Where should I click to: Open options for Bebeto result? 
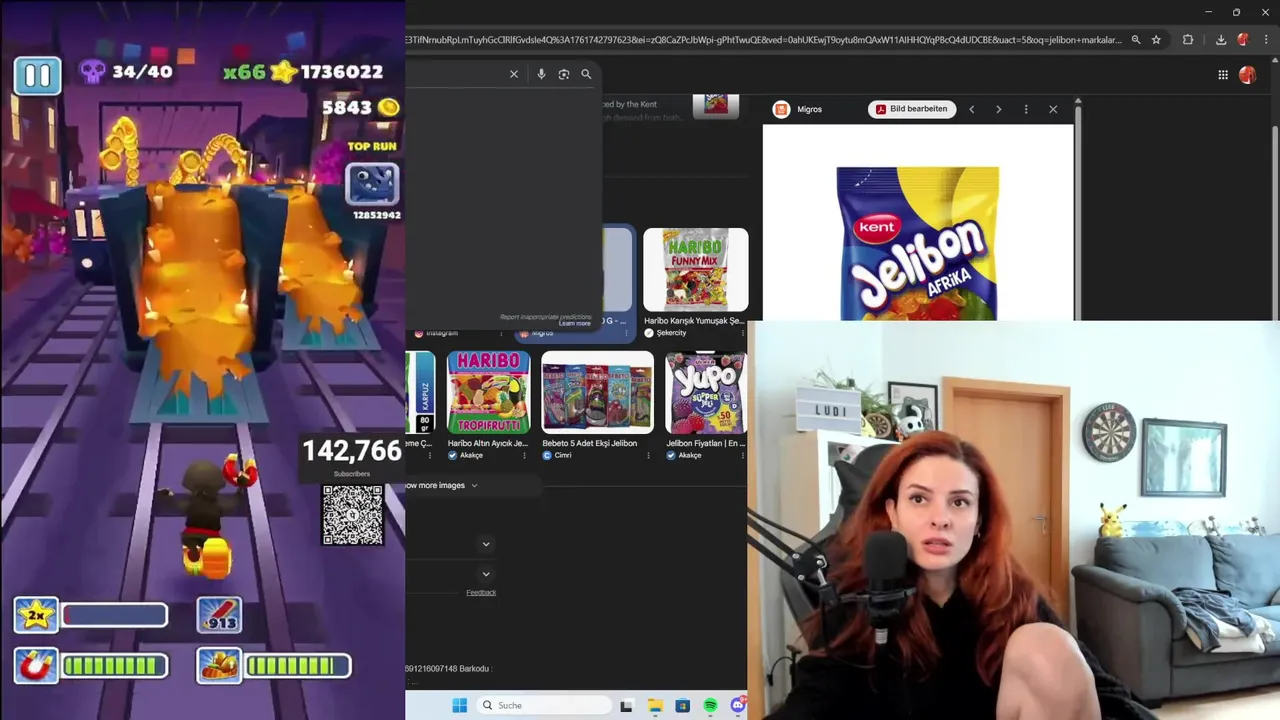coord(648,455)
